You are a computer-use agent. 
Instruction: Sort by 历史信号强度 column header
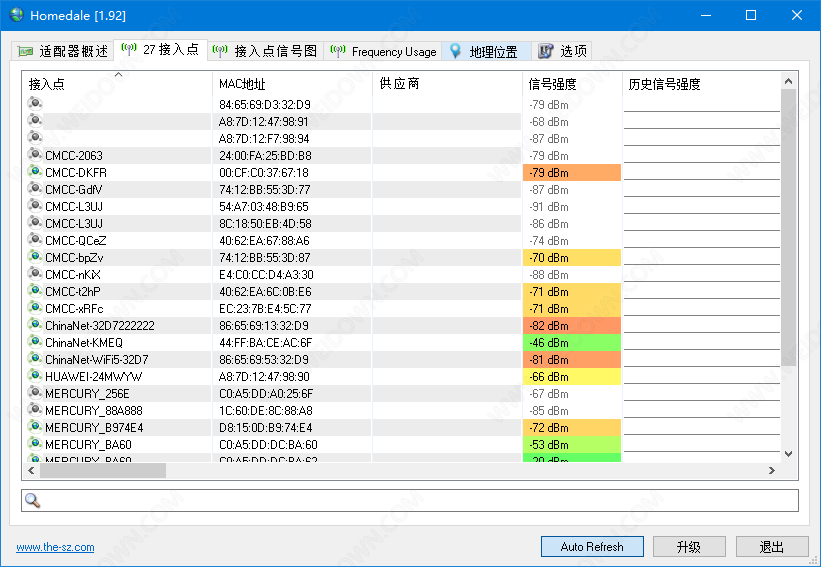[x=701, y=84]
